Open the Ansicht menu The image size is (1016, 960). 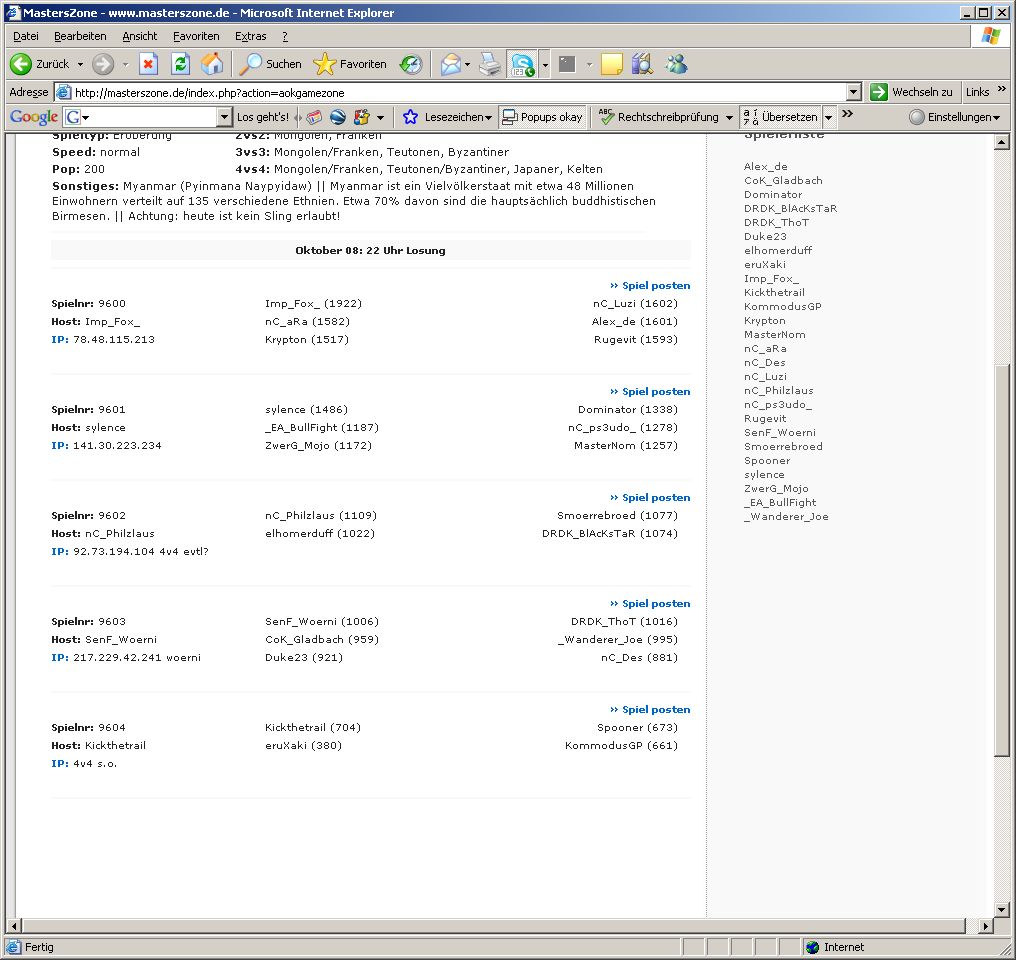pyautogui.click(x=140, y=36)
